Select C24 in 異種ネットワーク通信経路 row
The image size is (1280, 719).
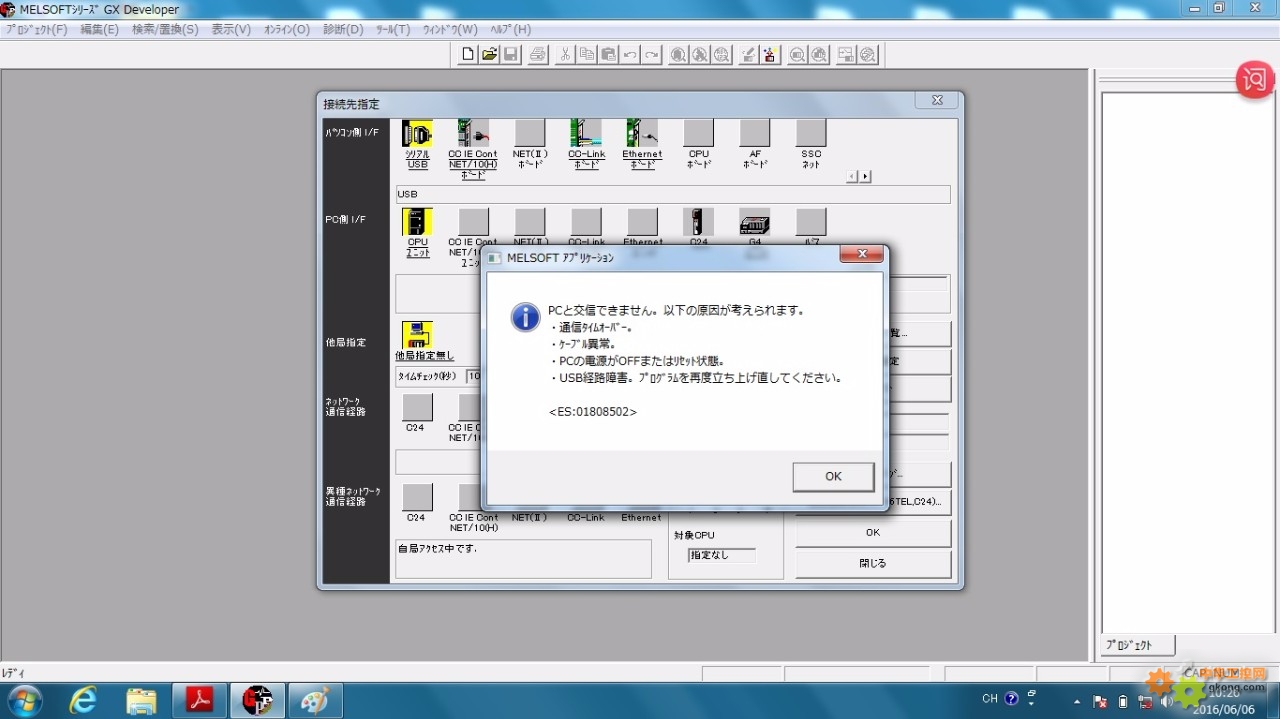click(x=417, y=497)
